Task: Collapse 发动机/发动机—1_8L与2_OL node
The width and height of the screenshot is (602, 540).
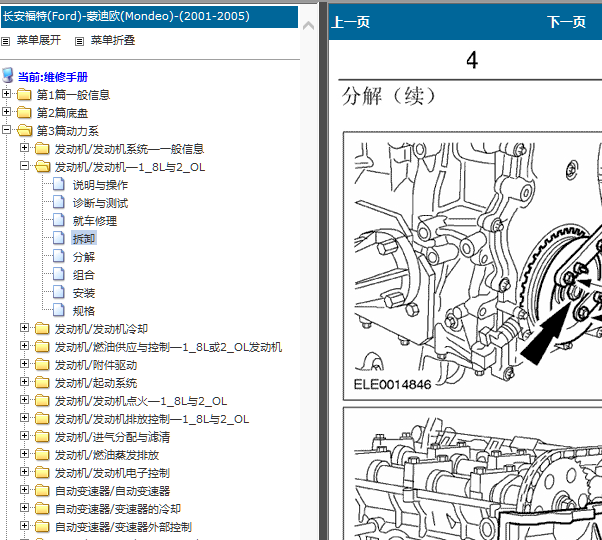Action: [24, 165]
